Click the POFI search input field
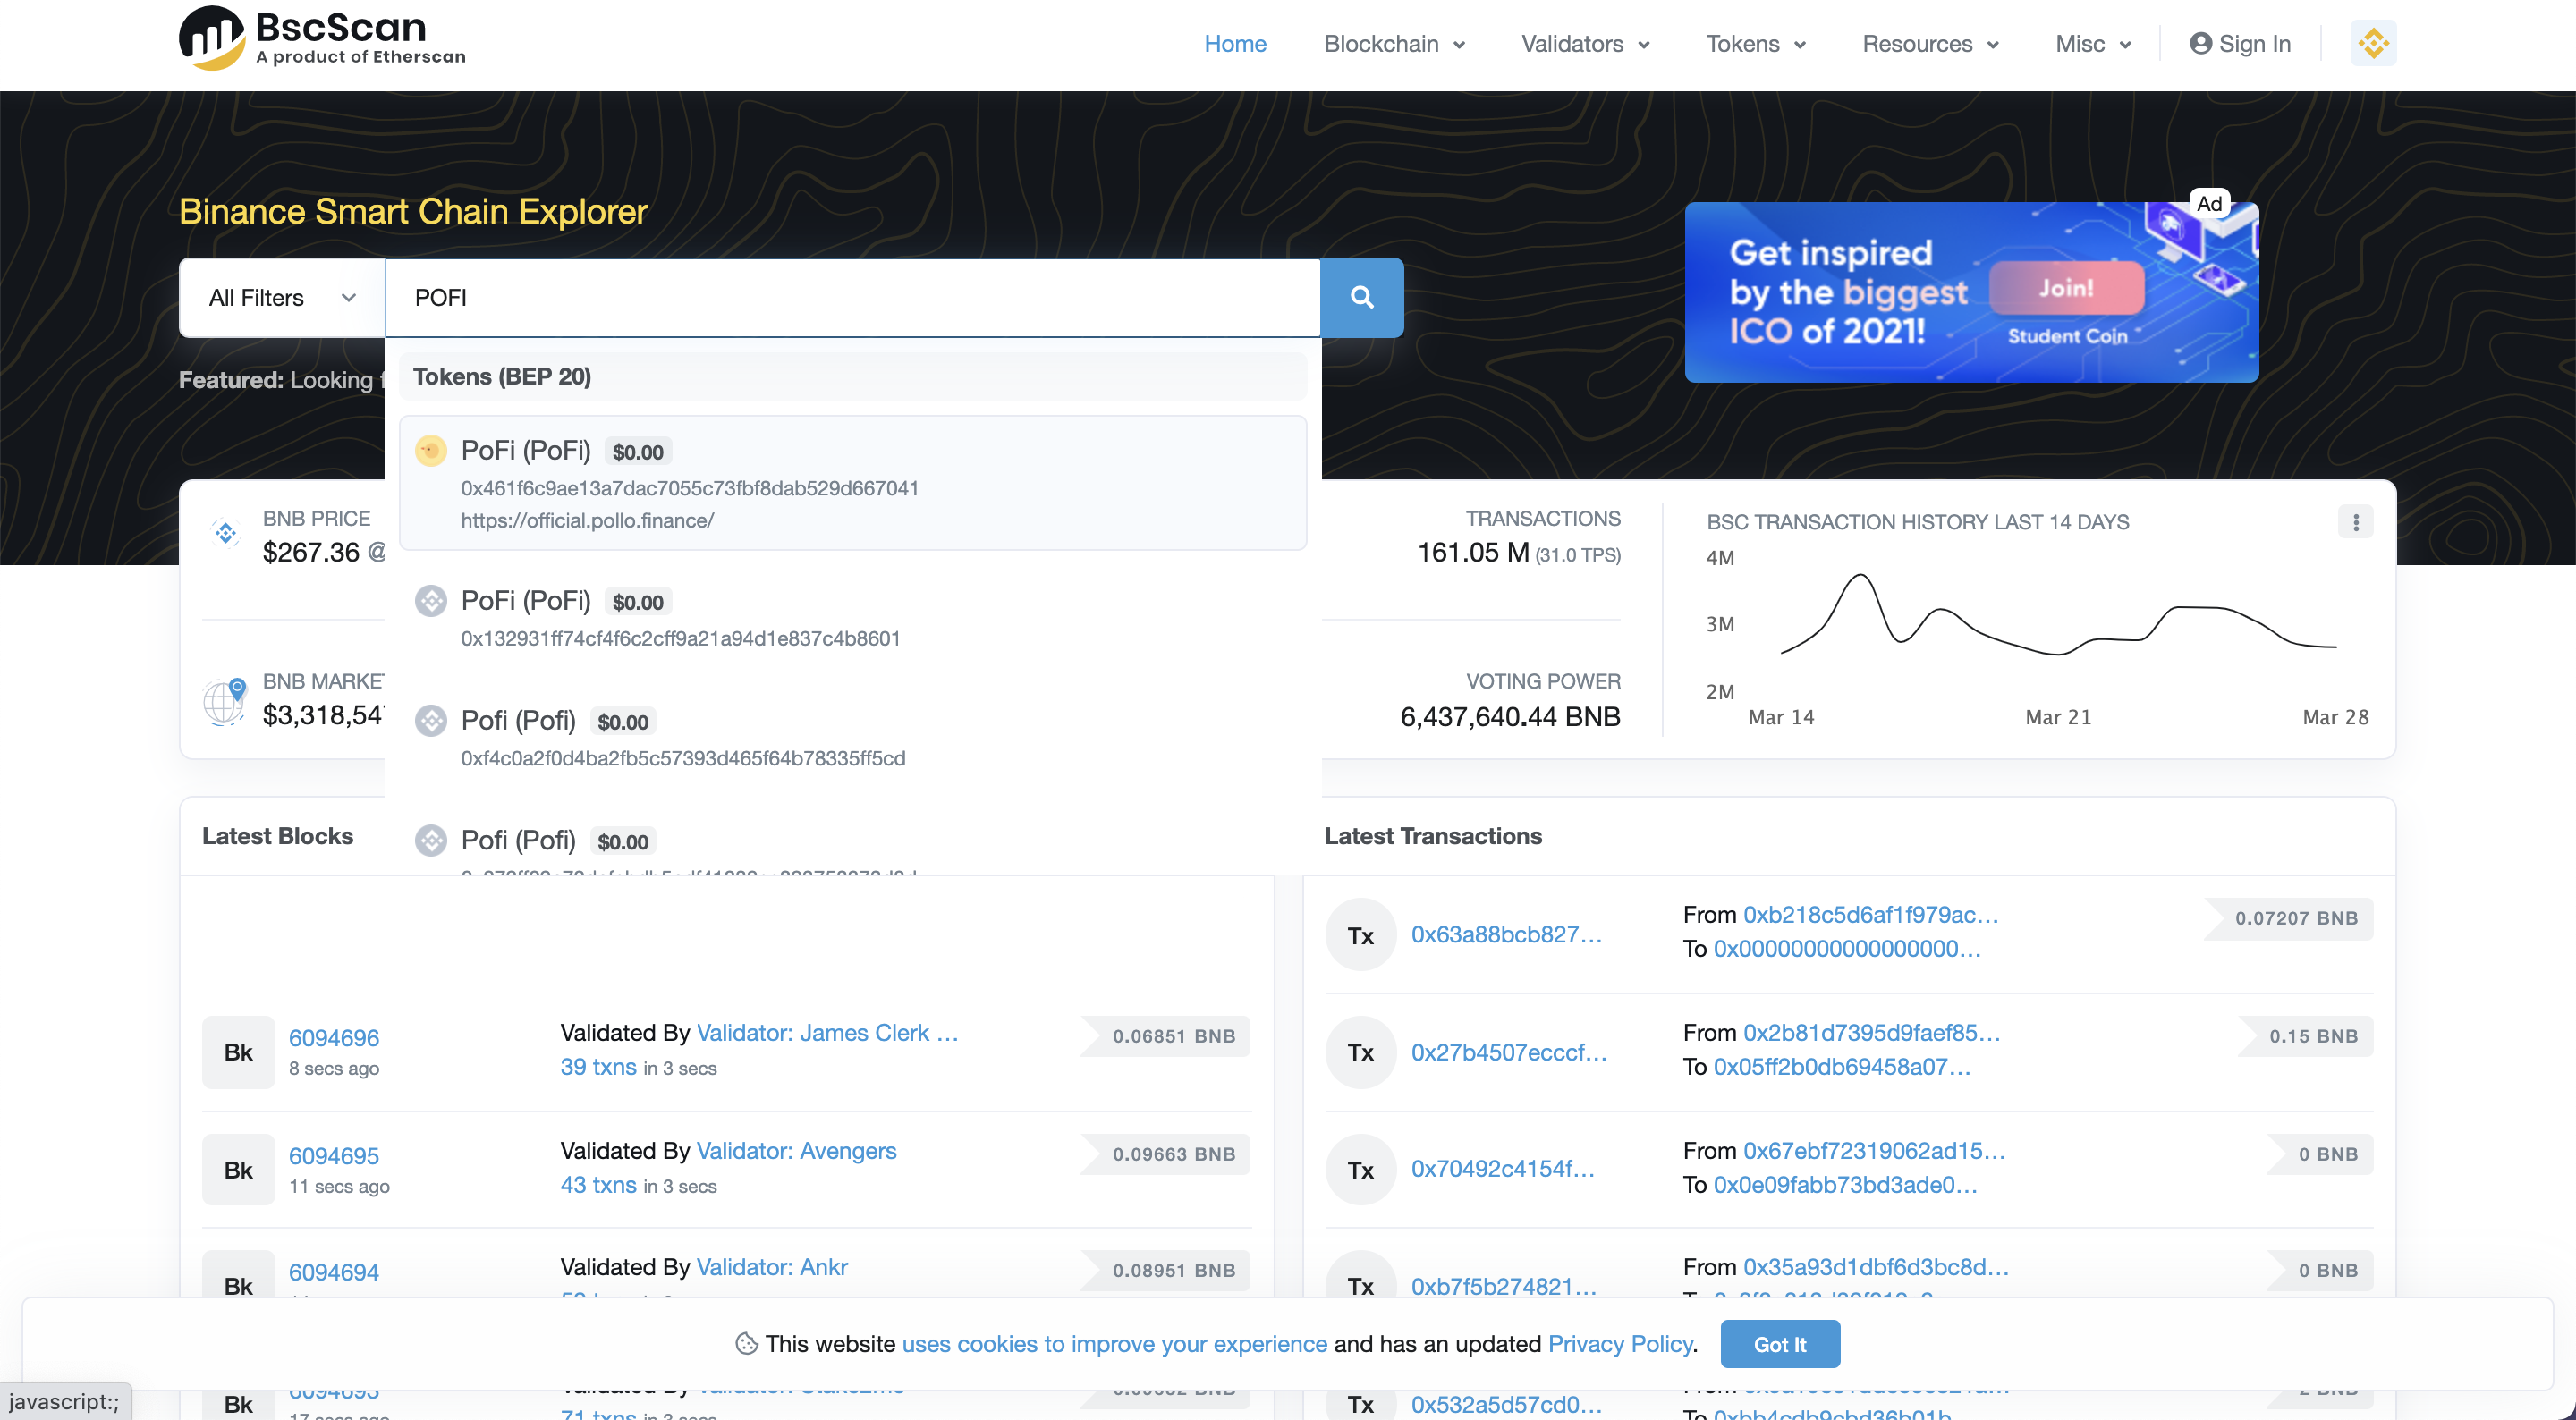The image size is (2576, 1420). tap(852, 297)
